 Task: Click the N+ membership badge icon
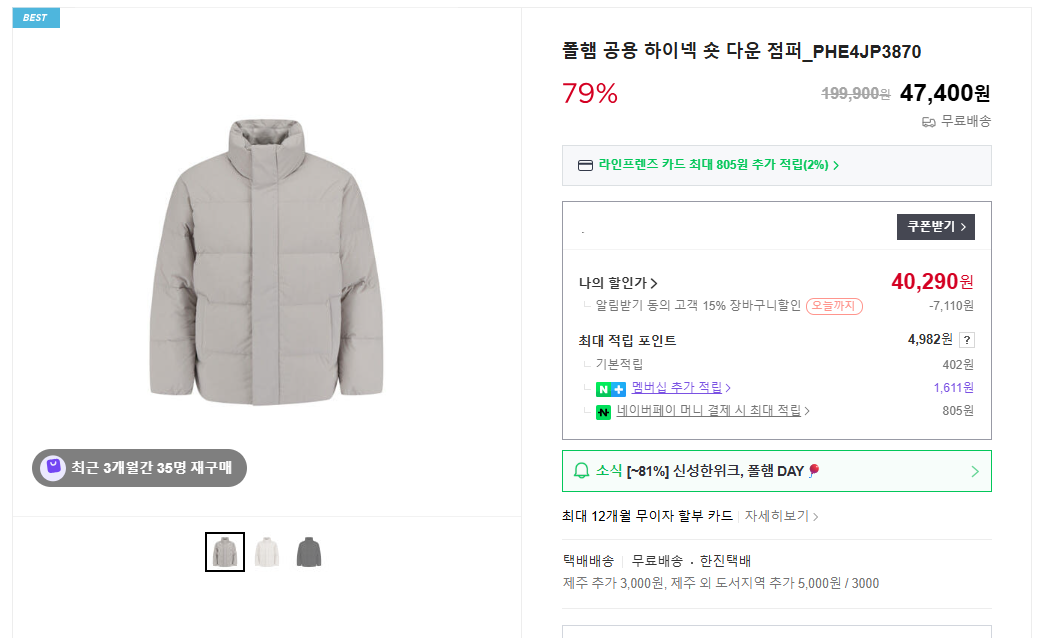click(610, 388)
